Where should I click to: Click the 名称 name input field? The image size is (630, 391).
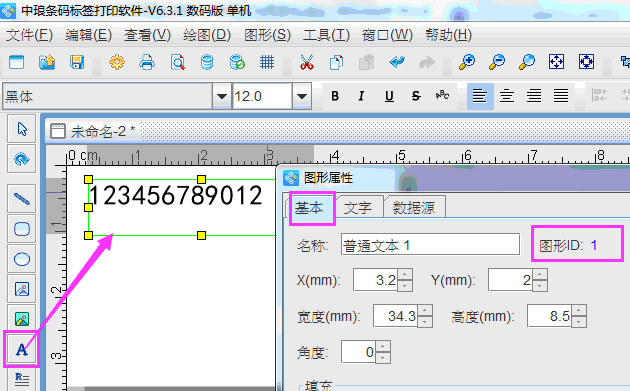tap(430, 244)
